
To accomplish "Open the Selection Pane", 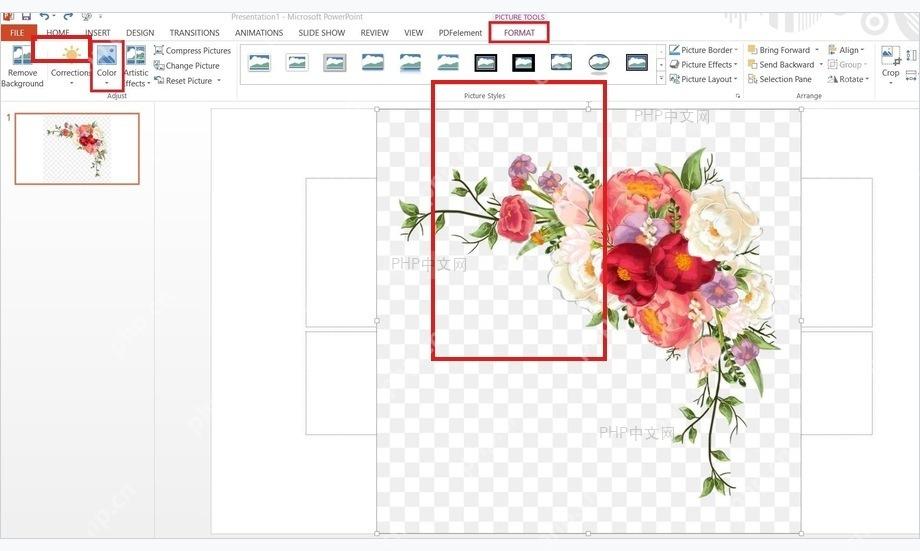I will pos(780,79).
